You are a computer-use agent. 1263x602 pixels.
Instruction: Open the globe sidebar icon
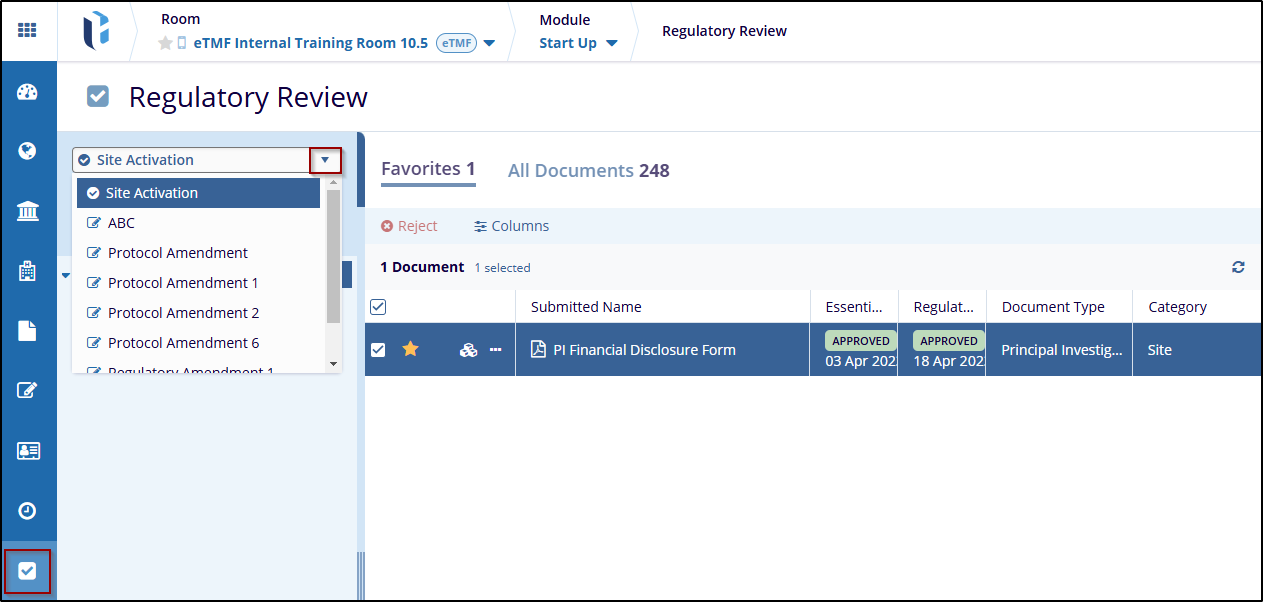point(27,151)
